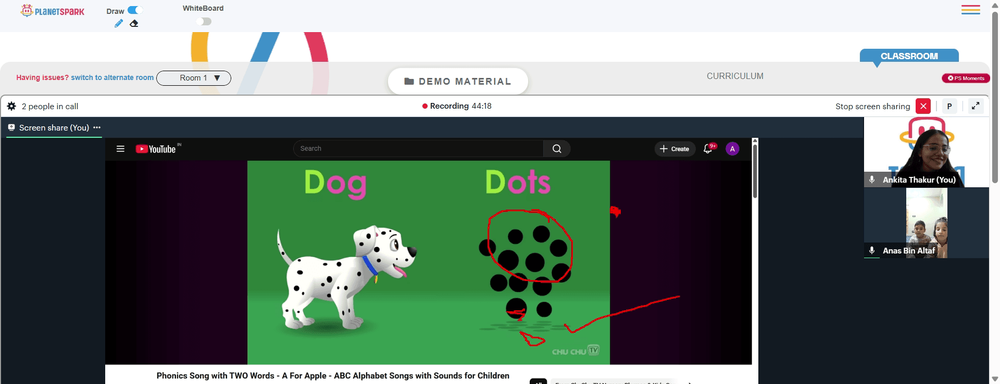Screen dimensions: 1000x384
Task: Open the Classroom tab
Action: 909,56
